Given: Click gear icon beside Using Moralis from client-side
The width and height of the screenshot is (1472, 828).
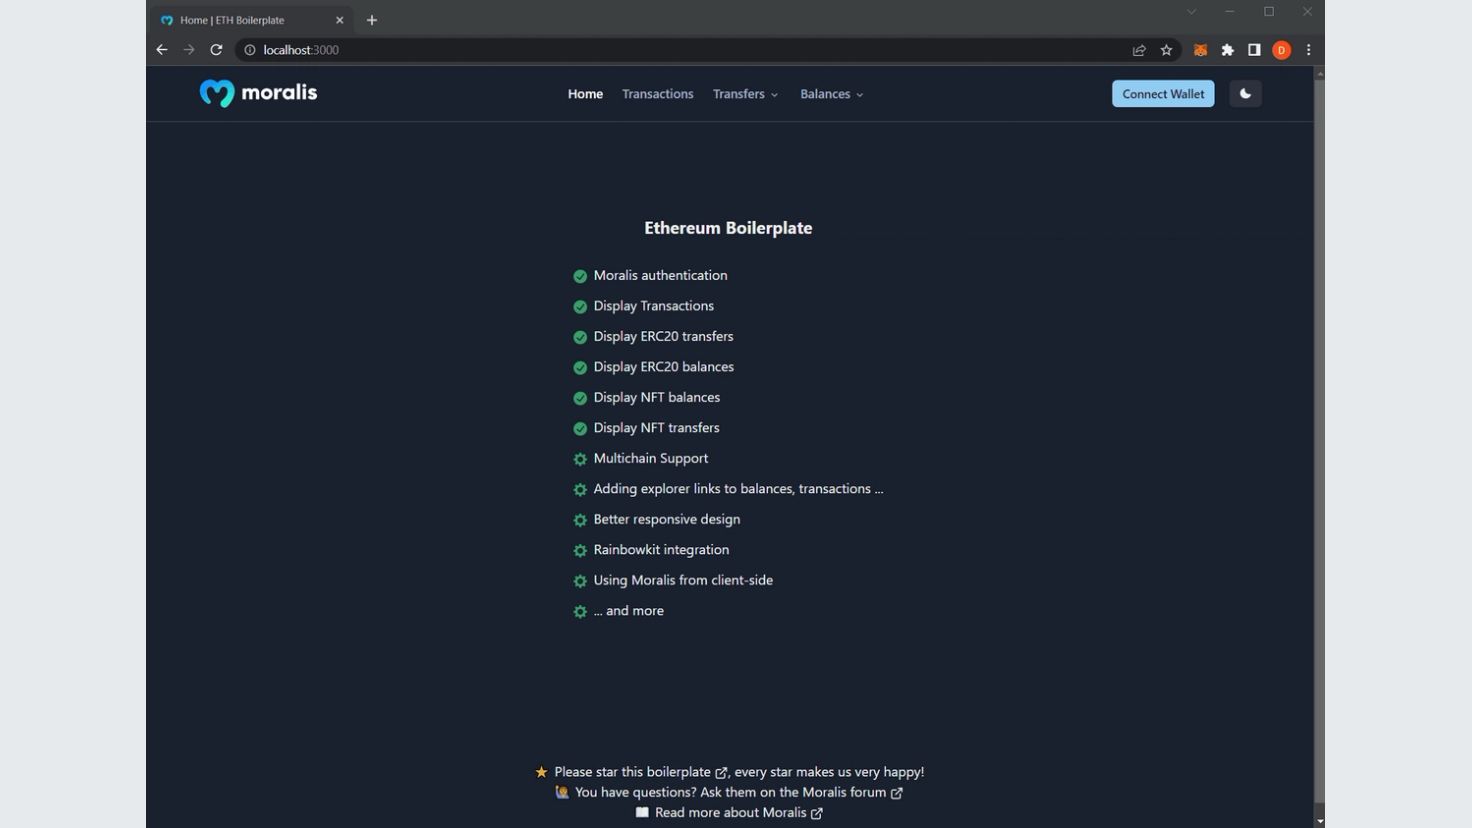Looking at the screenshot, I should click(580, 581).
